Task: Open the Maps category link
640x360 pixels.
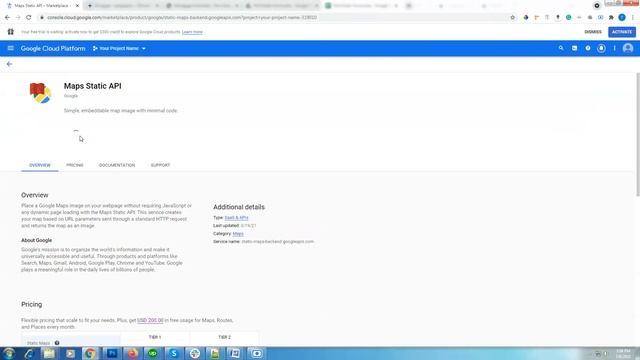Action: pyautogui.click(x=238, y=234)
